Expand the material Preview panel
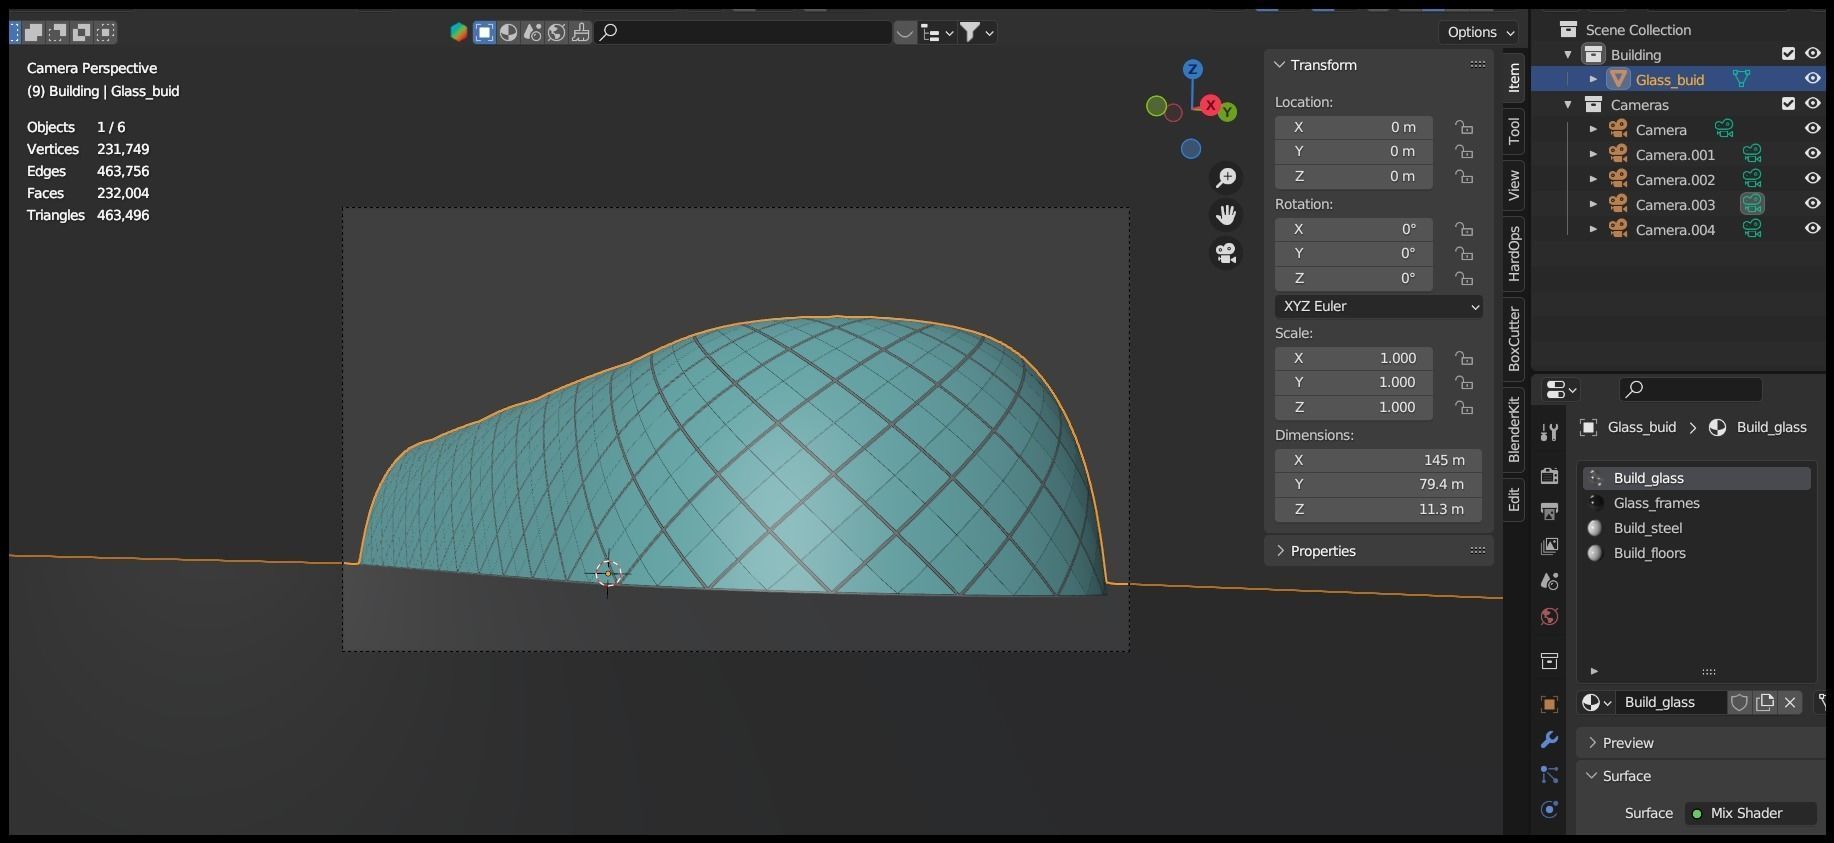Viewport: 1834px width, 843px height. 1591,743
